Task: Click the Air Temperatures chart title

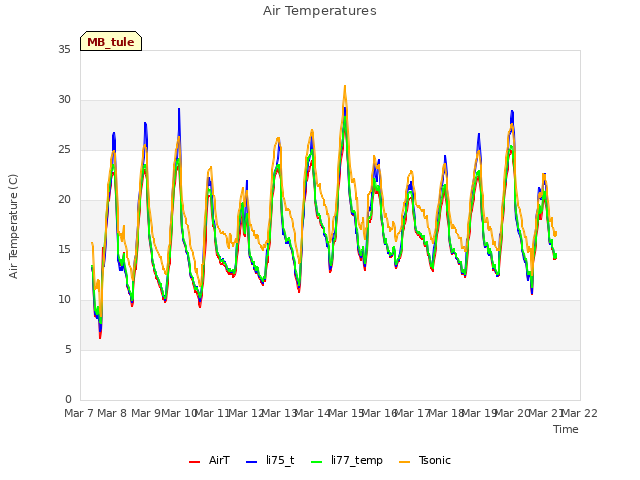Action: coord(320,11)
